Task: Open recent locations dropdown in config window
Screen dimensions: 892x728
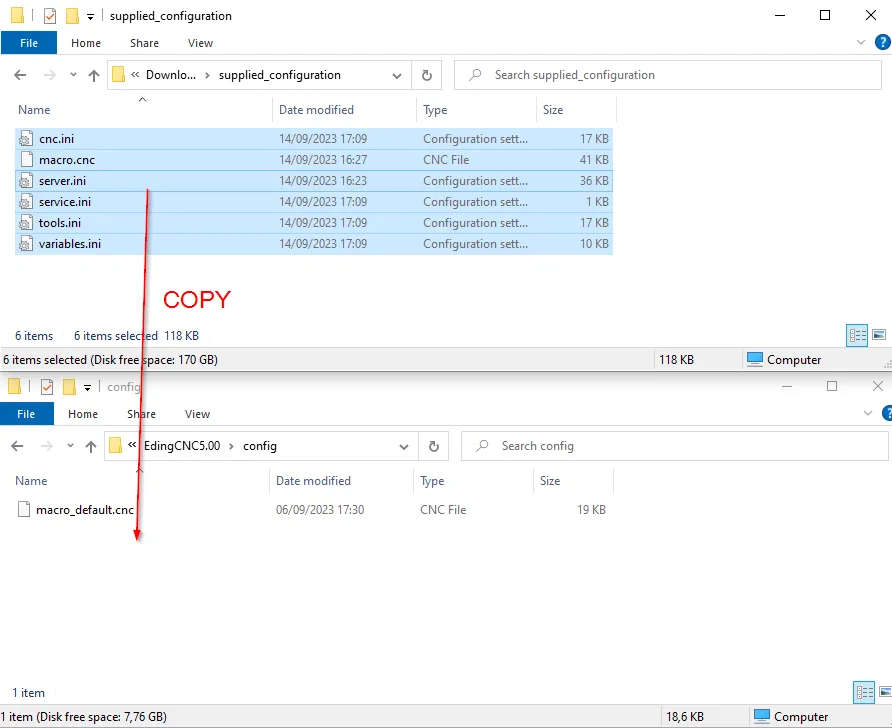Action: click(71, 445)
